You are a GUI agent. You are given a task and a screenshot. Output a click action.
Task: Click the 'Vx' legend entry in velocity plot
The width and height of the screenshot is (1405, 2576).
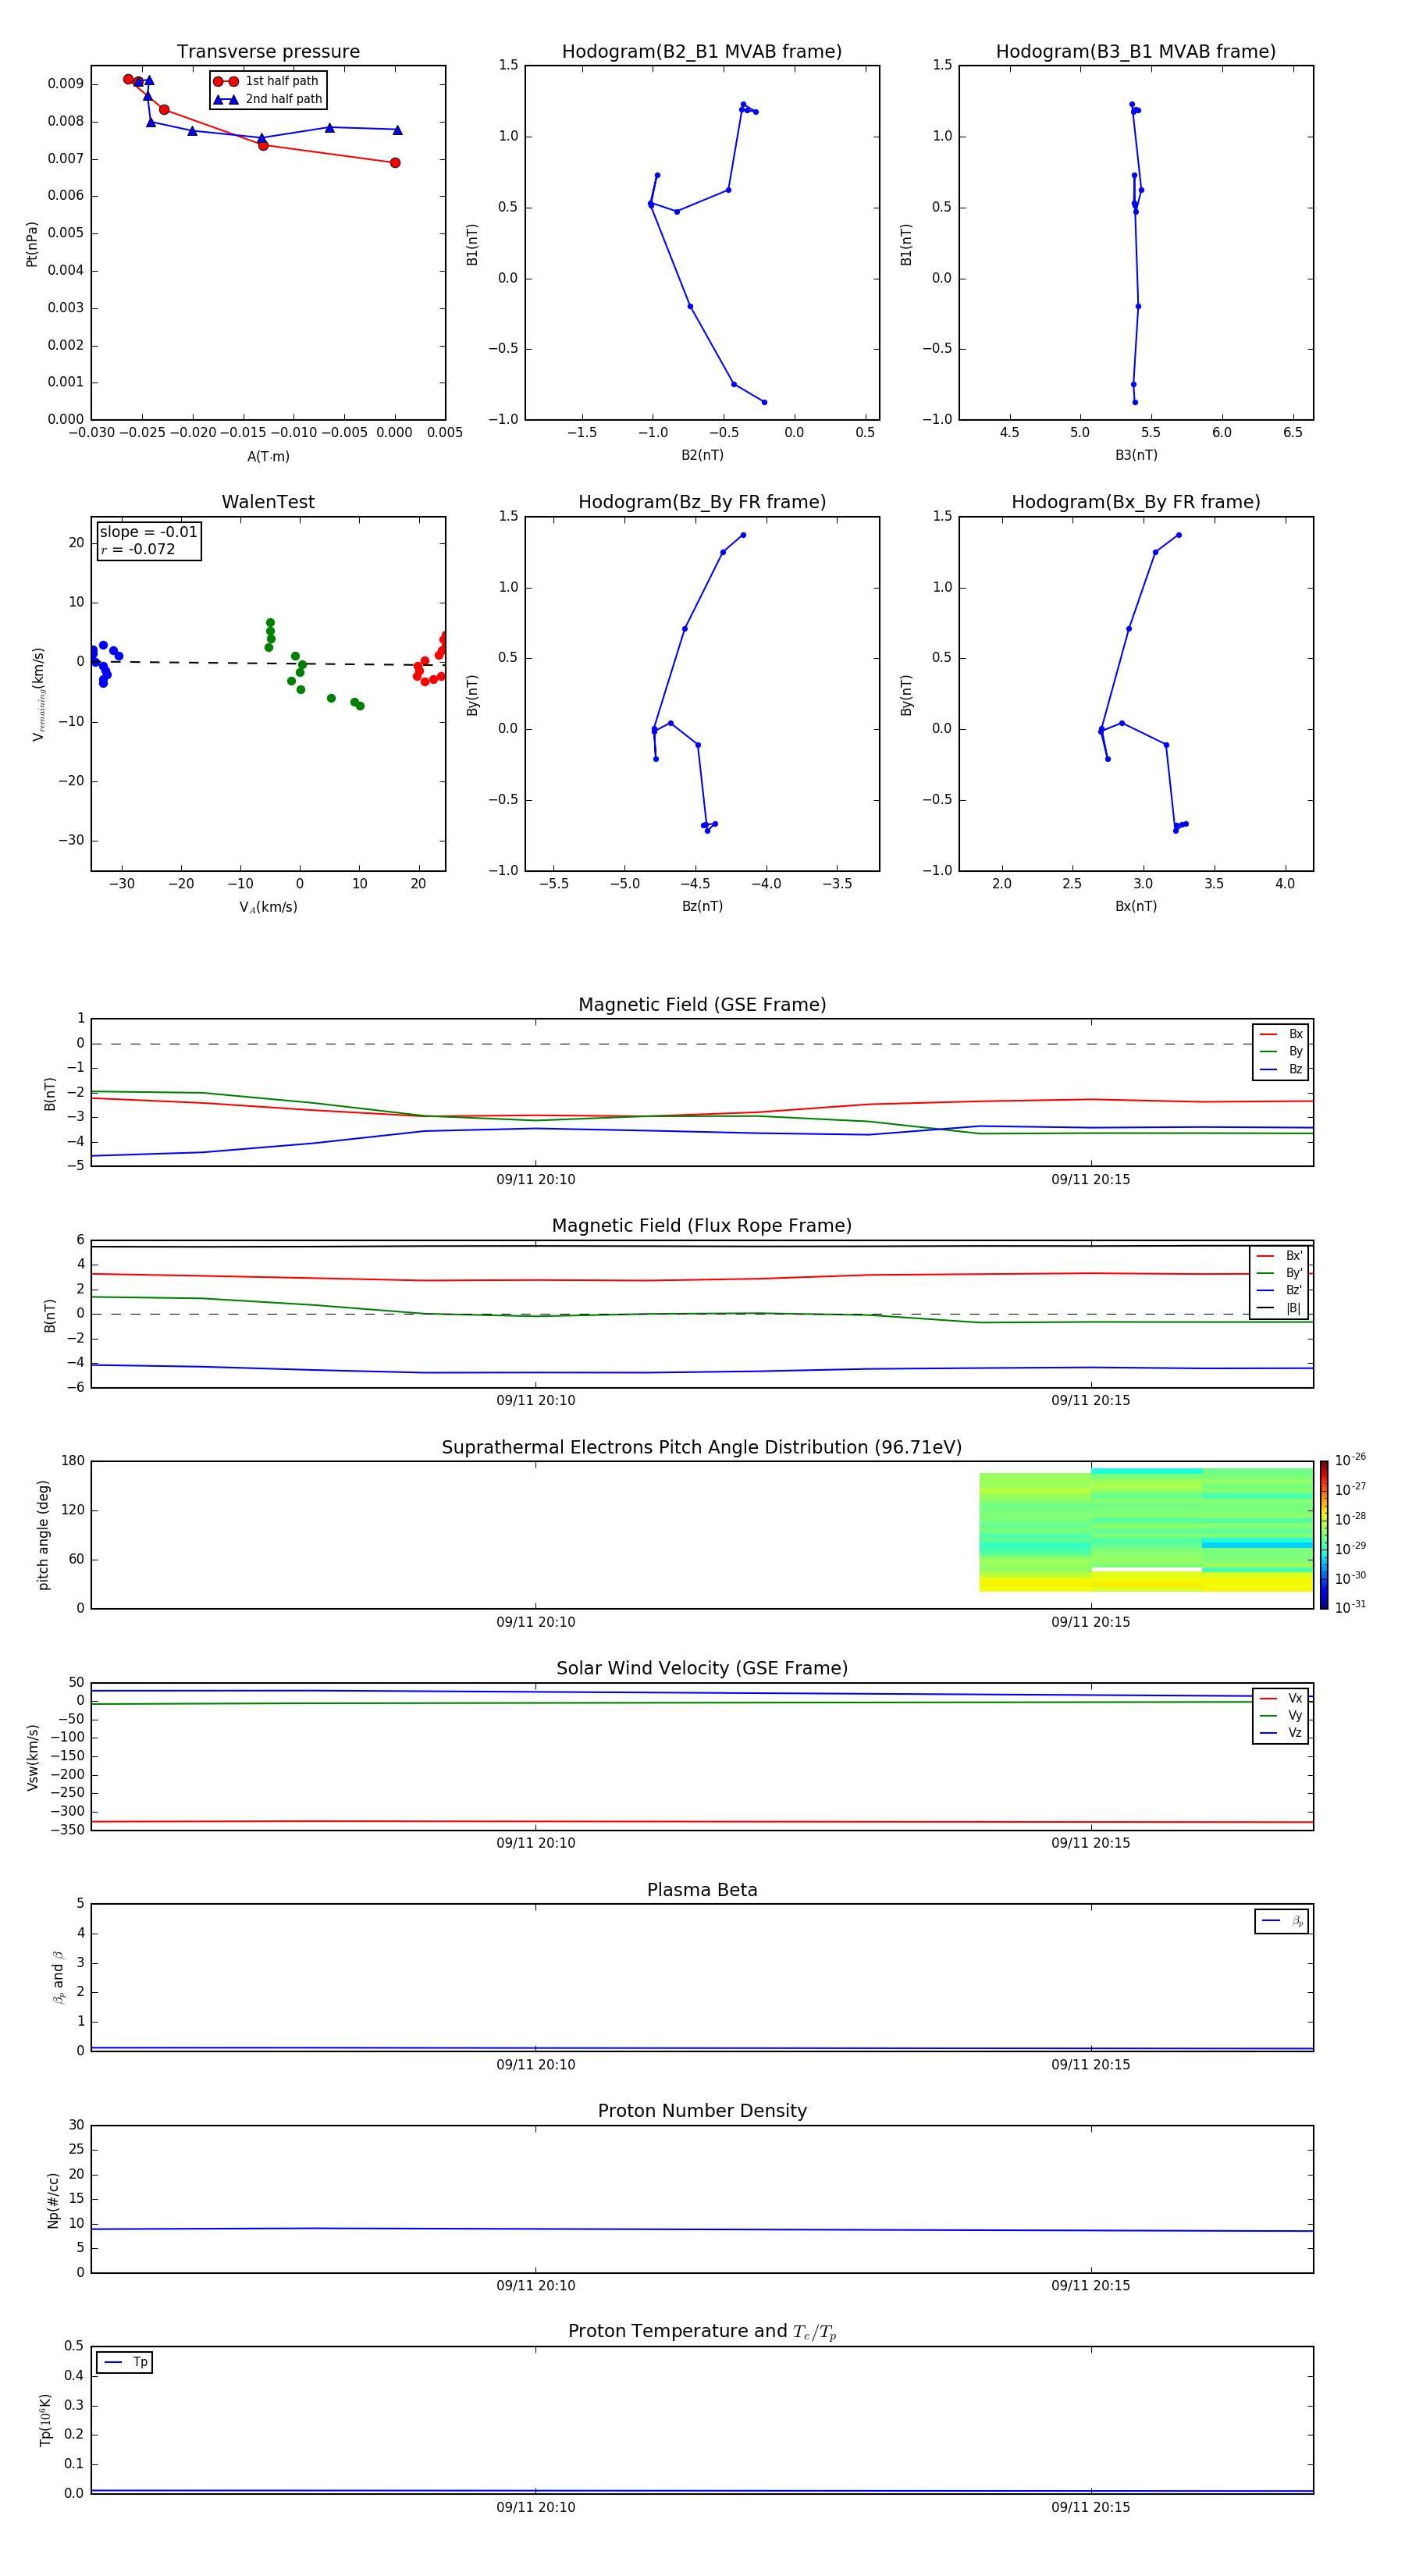point(1281,1698)
